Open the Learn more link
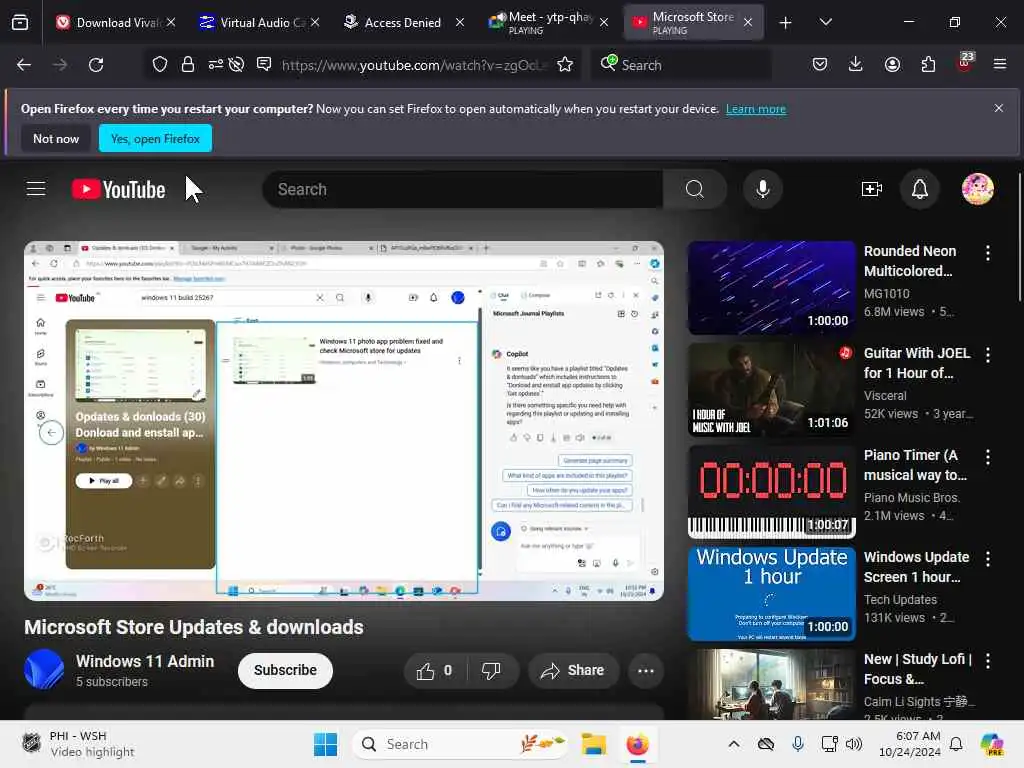This screenshot has width=1024, height=768. coord(756,109)
